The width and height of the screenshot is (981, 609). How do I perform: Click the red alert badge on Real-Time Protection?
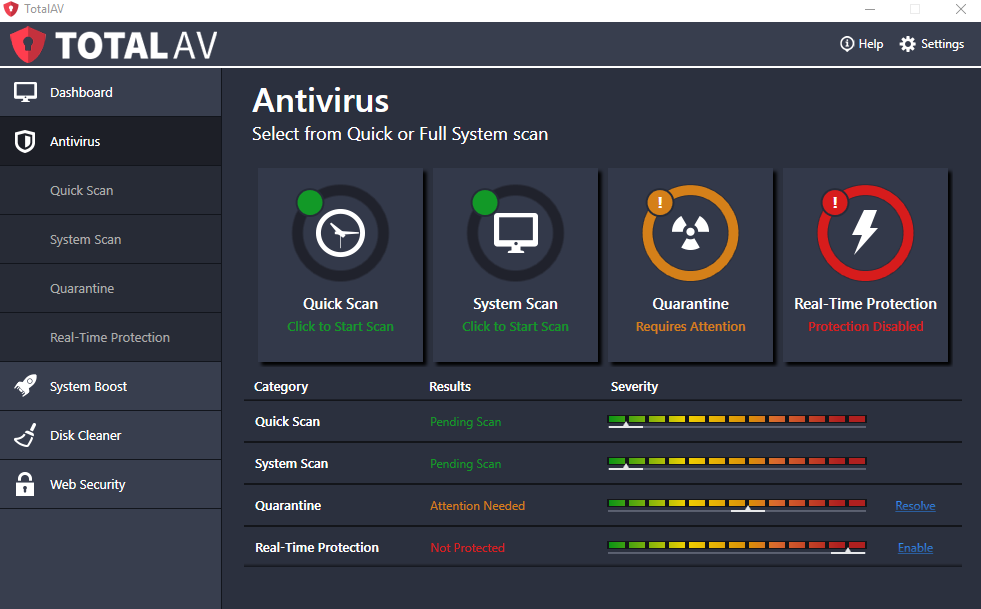[835, 202]
